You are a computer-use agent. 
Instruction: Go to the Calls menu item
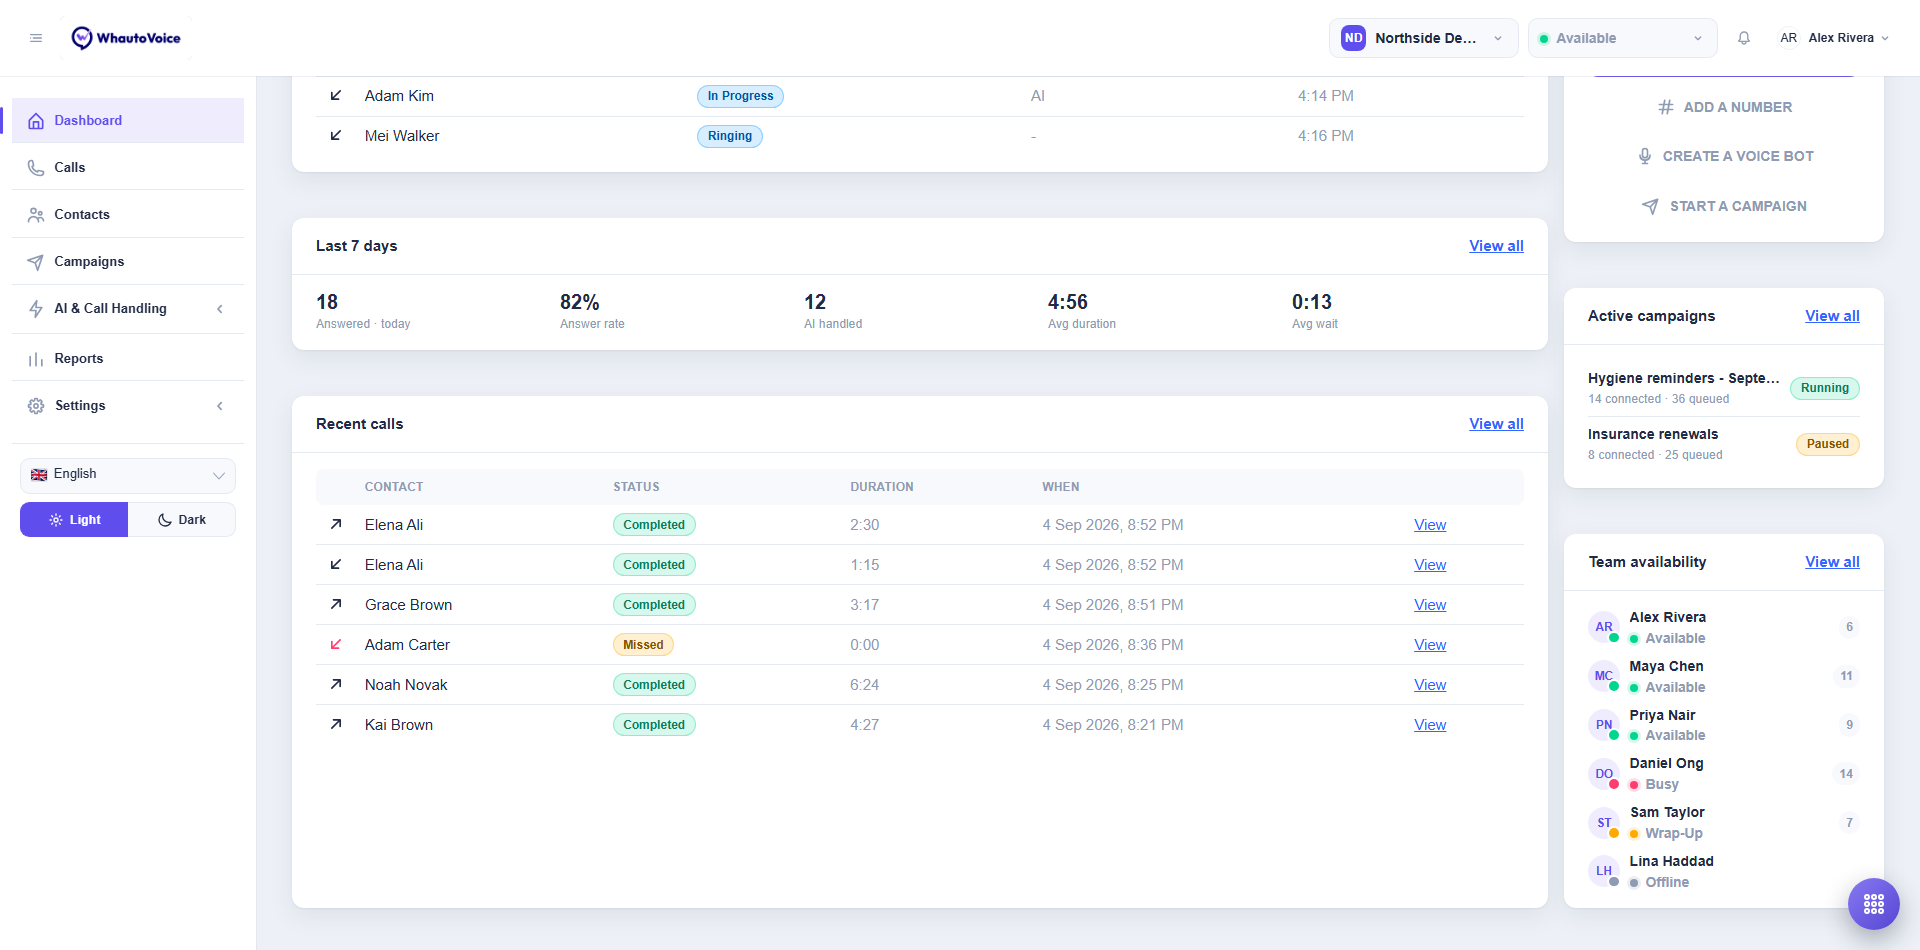[128, 168]
